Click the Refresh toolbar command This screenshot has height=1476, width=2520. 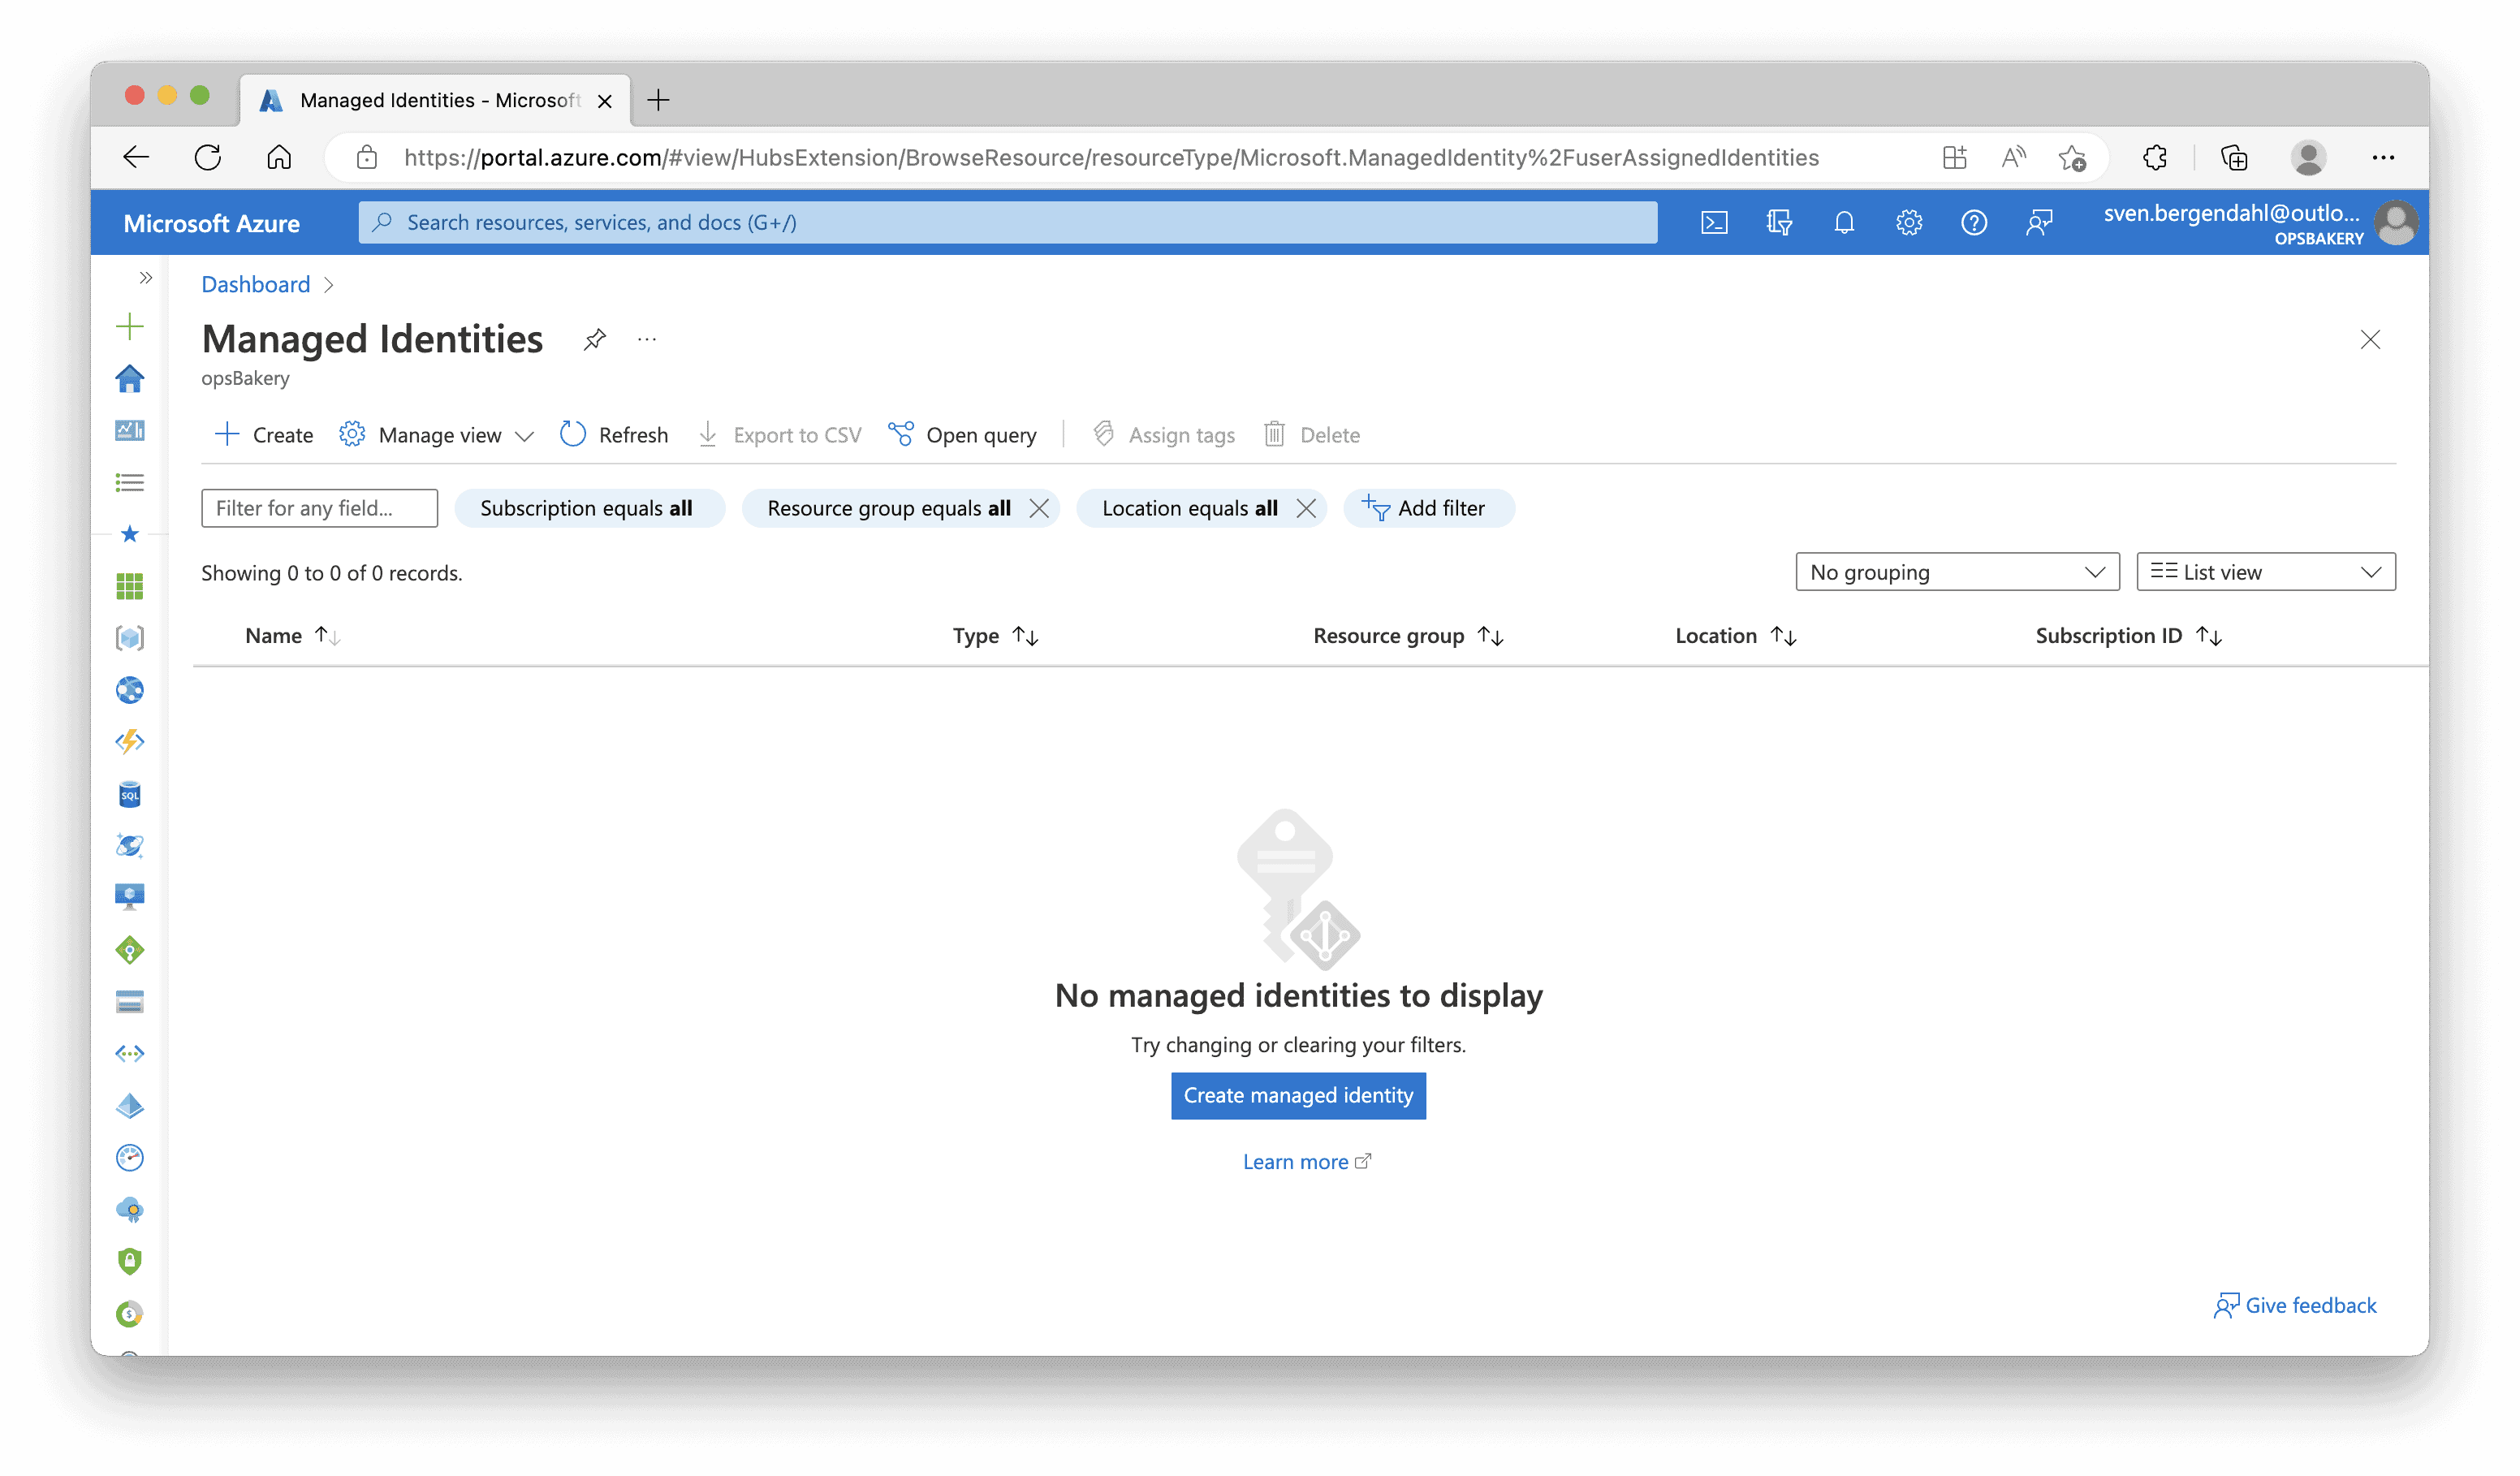point(614,435)
